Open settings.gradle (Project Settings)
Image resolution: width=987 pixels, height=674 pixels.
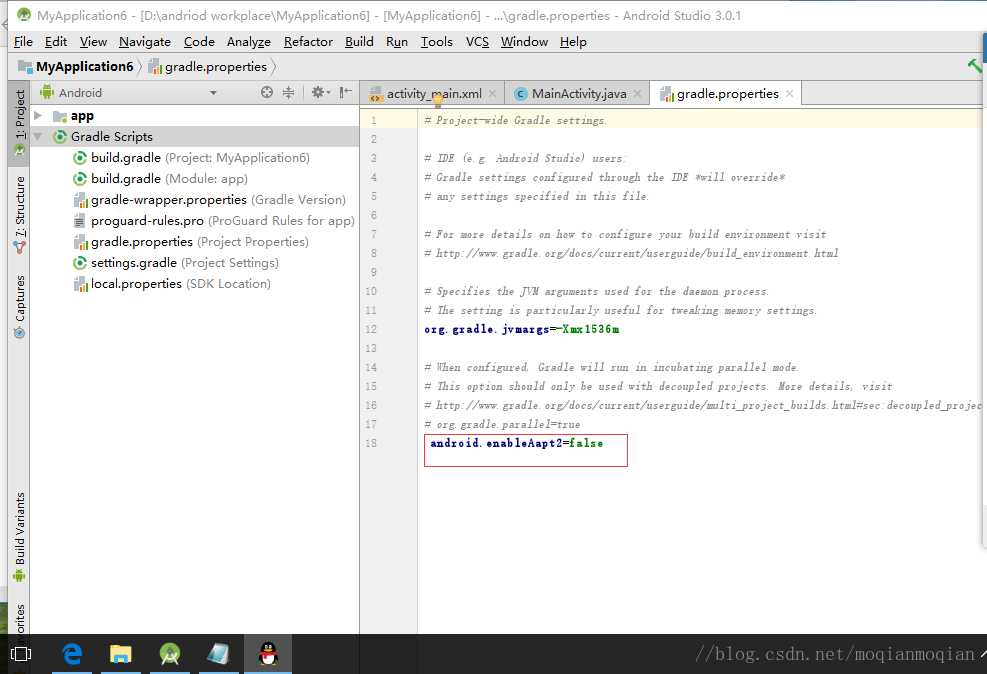pos(176,263)
